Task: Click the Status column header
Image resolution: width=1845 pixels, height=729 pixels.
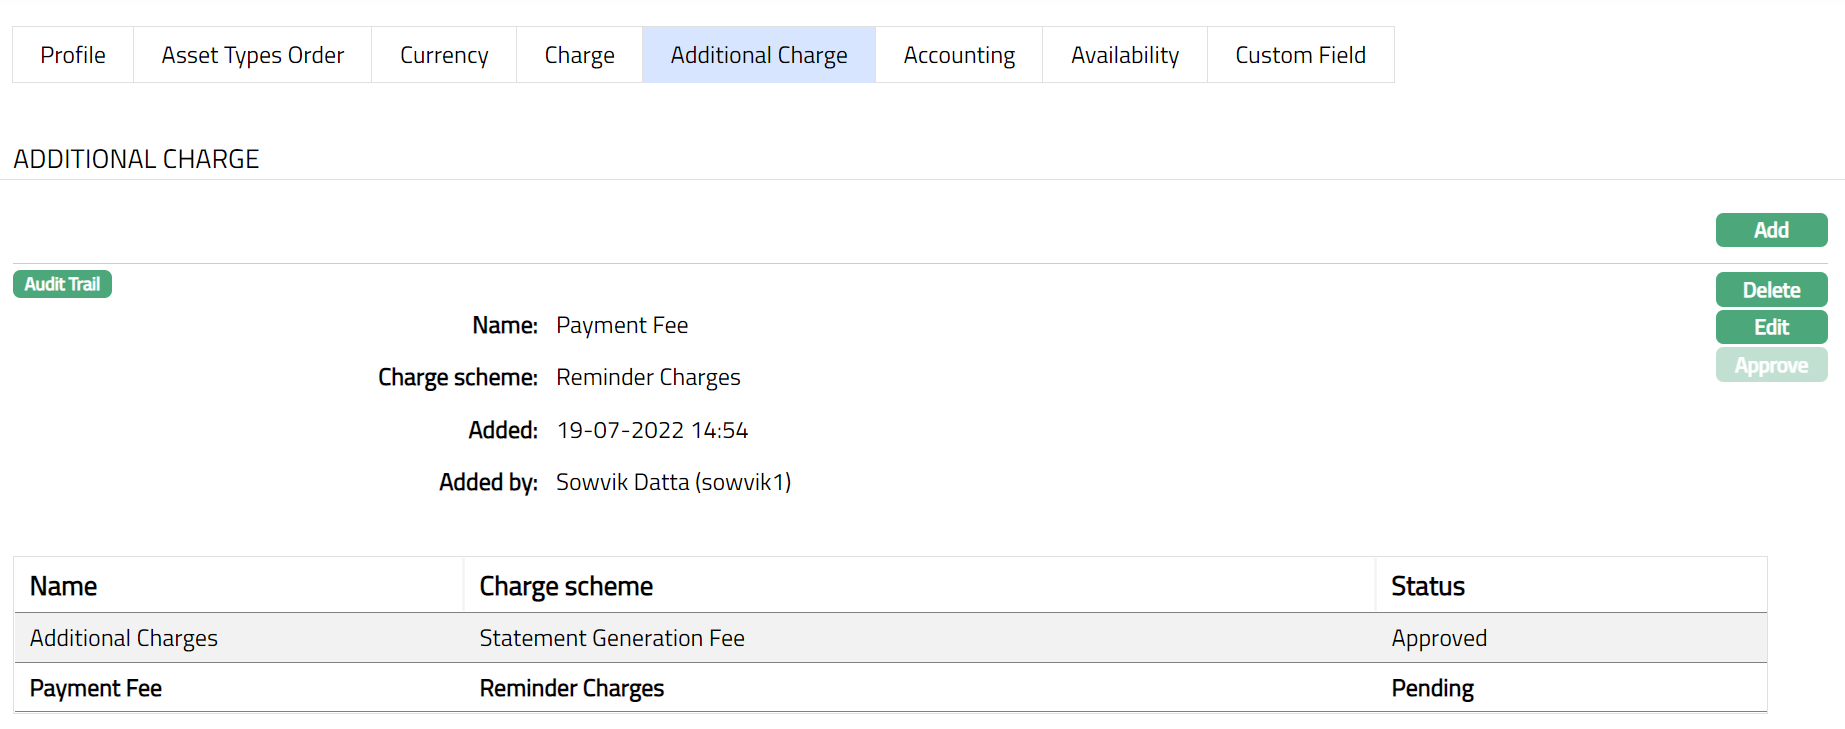Action: pos(1427,586)
